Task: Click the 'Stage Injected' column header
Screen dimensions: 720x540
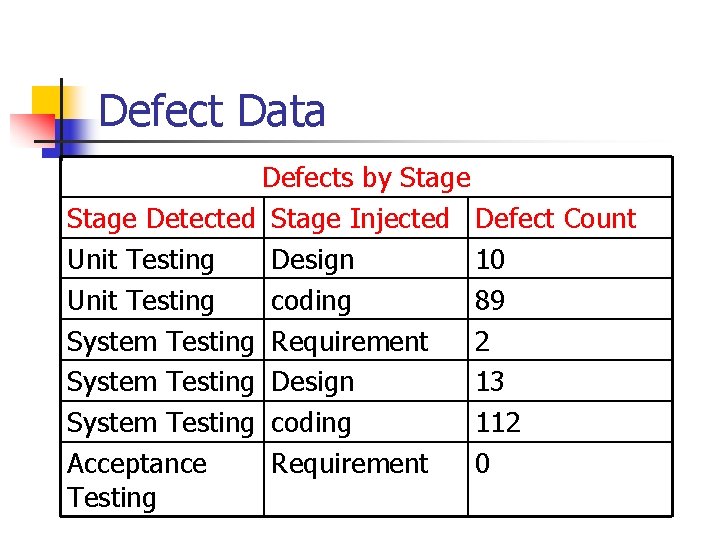Action: coord(366,218)
